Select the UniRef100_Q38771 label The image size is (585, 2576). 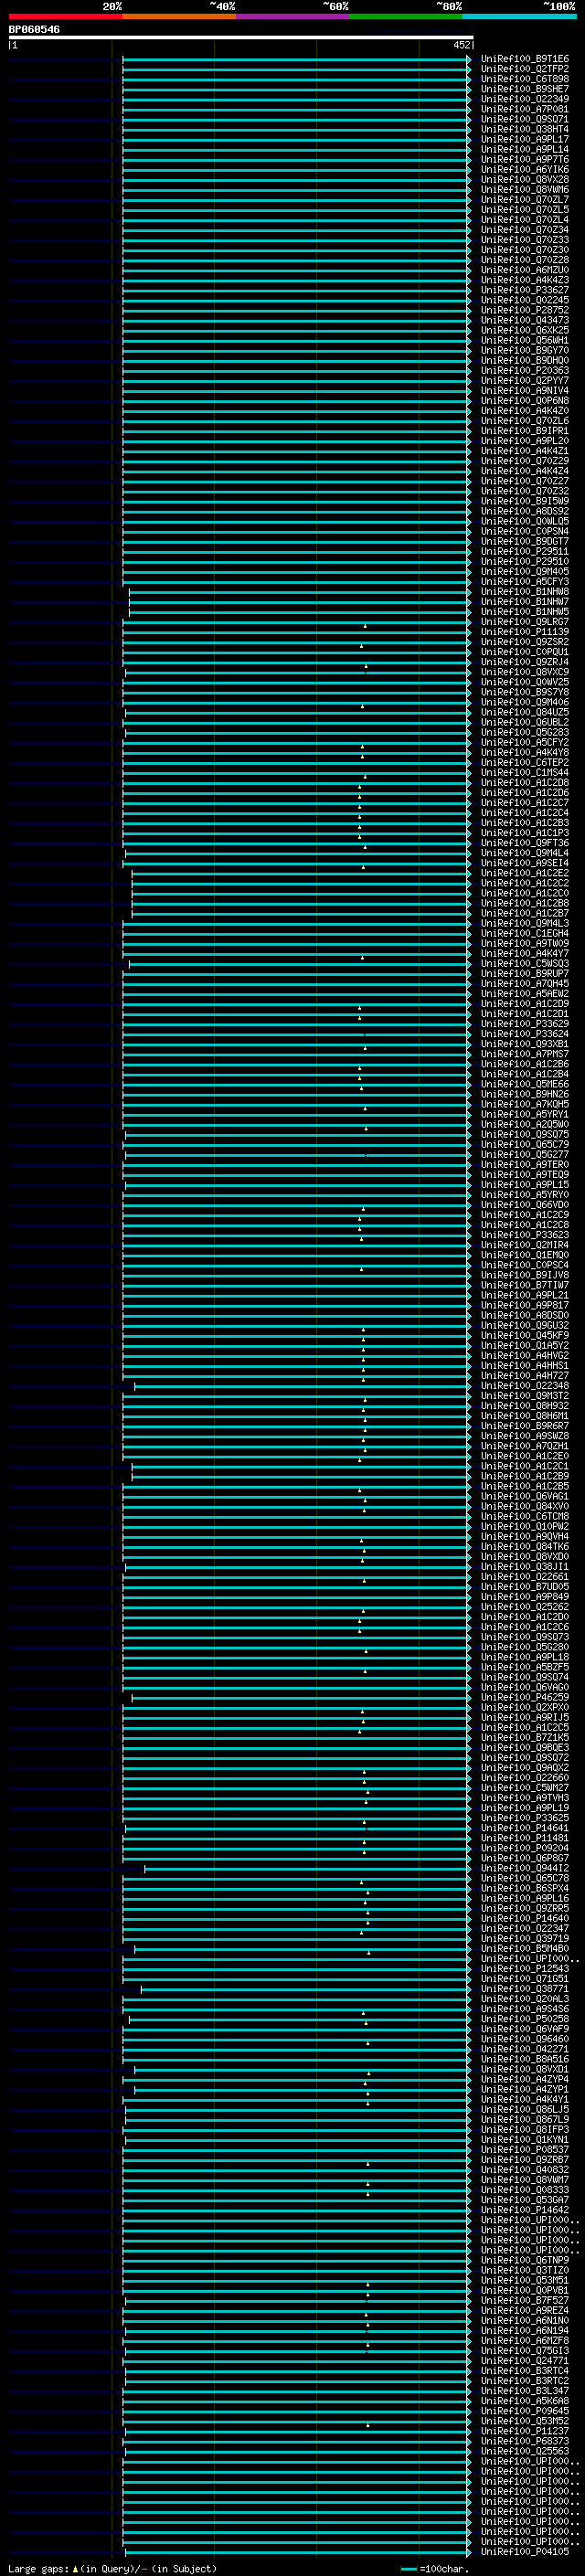click(525, 1988)
